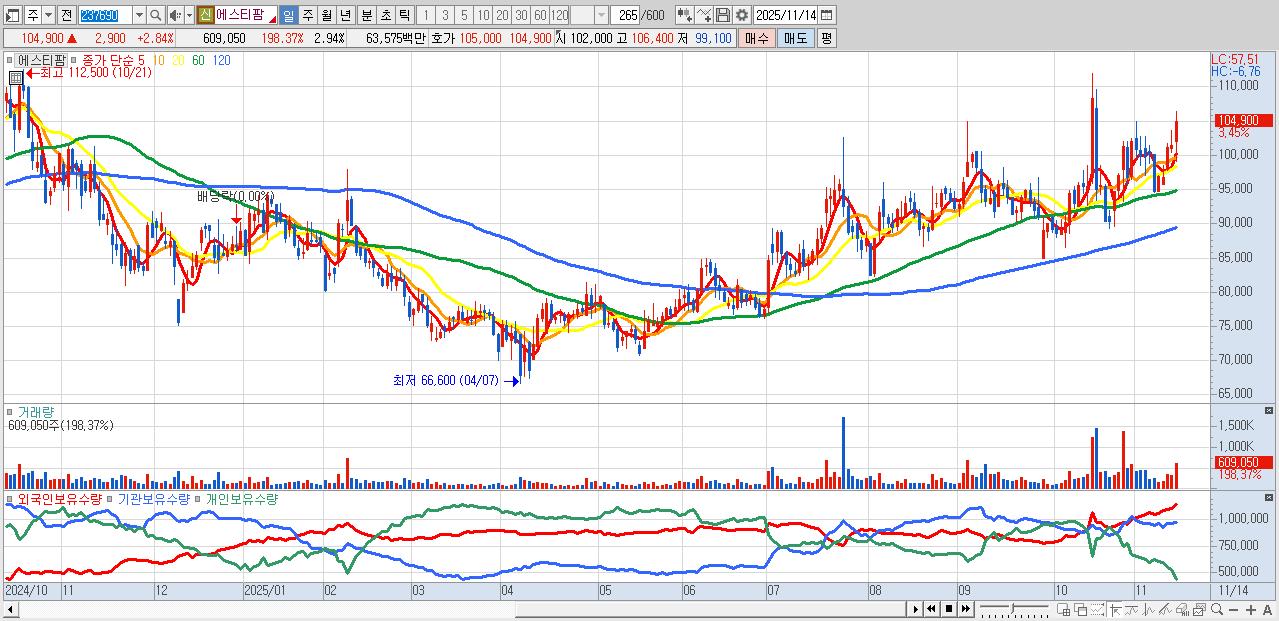Save chart settings with the floppy disk icon
Viewport: 1279px width, 621px height.
point(722,15)
